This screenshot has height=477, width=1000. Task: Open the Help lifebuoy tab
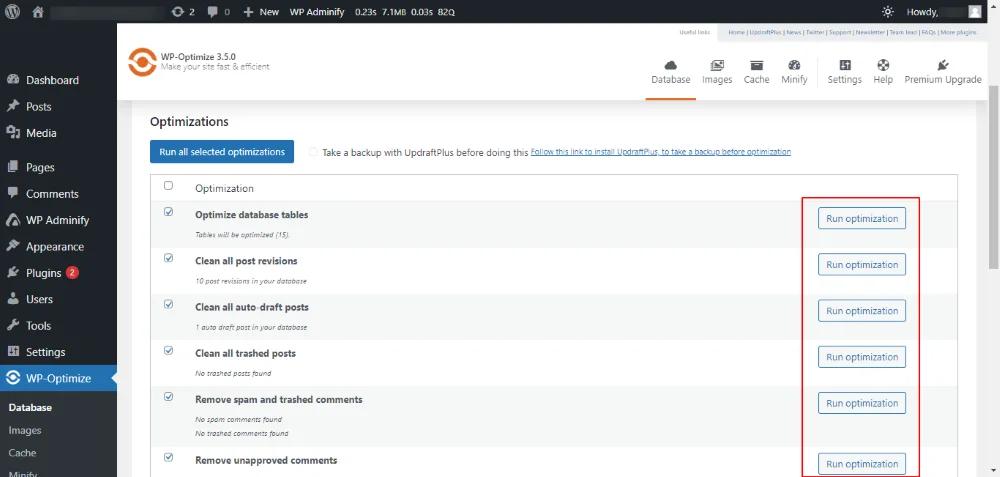pyautogui.click(x=883, y=72)
